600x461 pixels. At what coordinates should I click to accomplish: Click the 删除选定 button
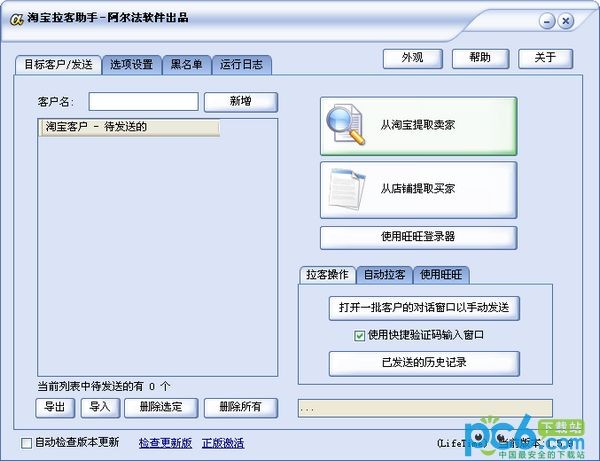tap(161, 407)
